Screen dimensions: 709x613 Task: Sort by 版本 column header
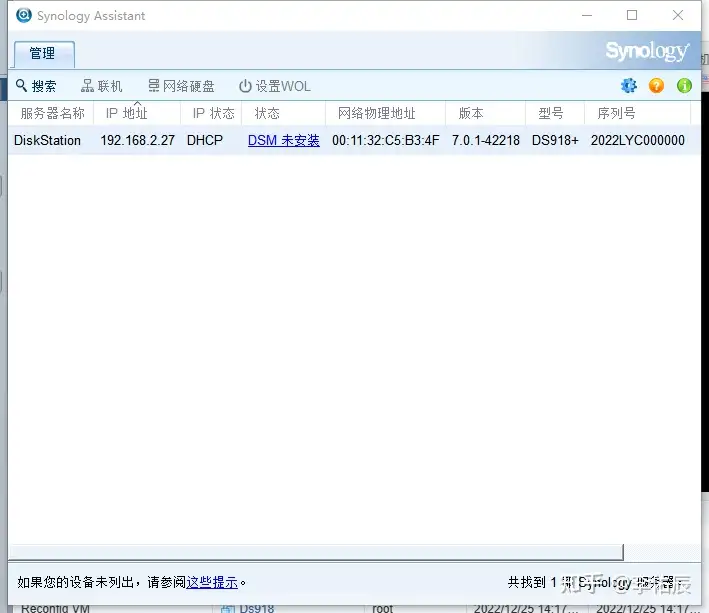point(485,113)
